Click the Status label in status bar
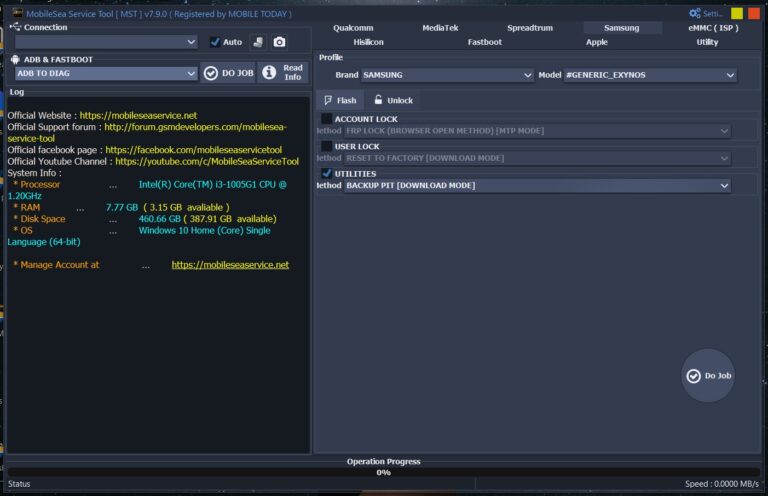 (19, 484)
